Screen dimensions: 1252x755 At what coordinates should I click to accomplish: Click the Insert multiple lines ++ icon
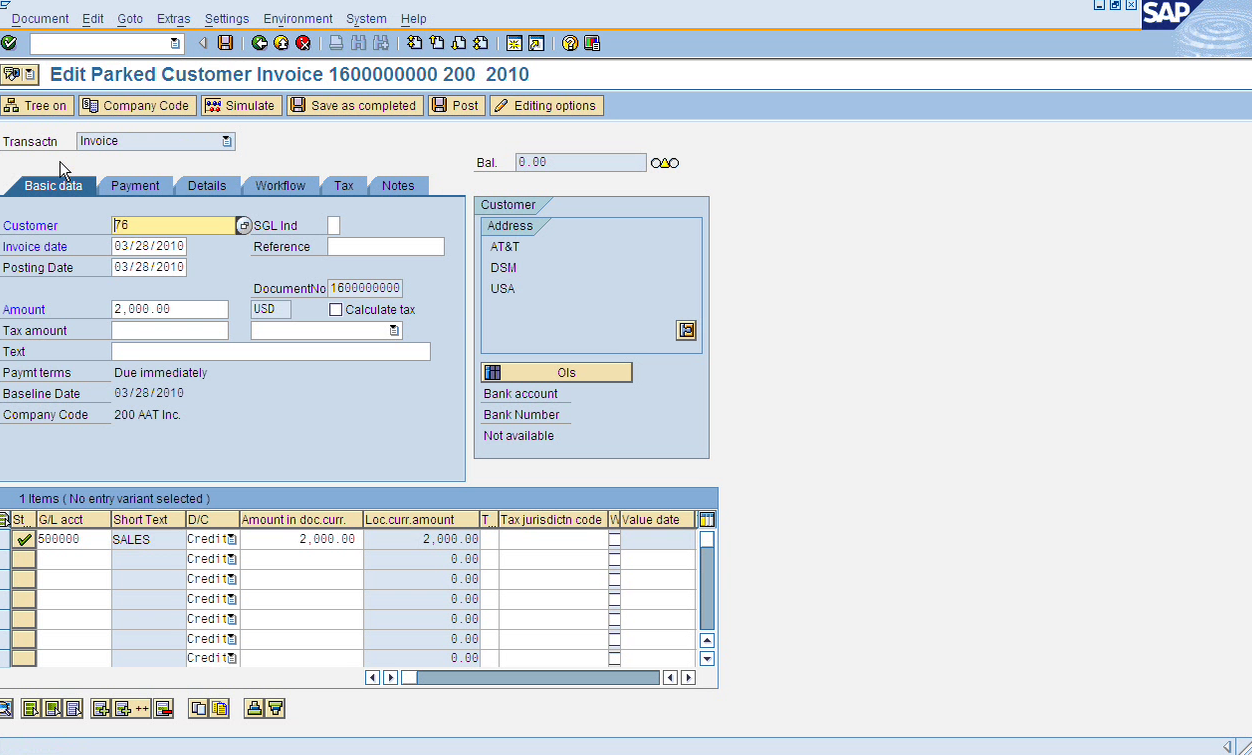tap(132, 708)
